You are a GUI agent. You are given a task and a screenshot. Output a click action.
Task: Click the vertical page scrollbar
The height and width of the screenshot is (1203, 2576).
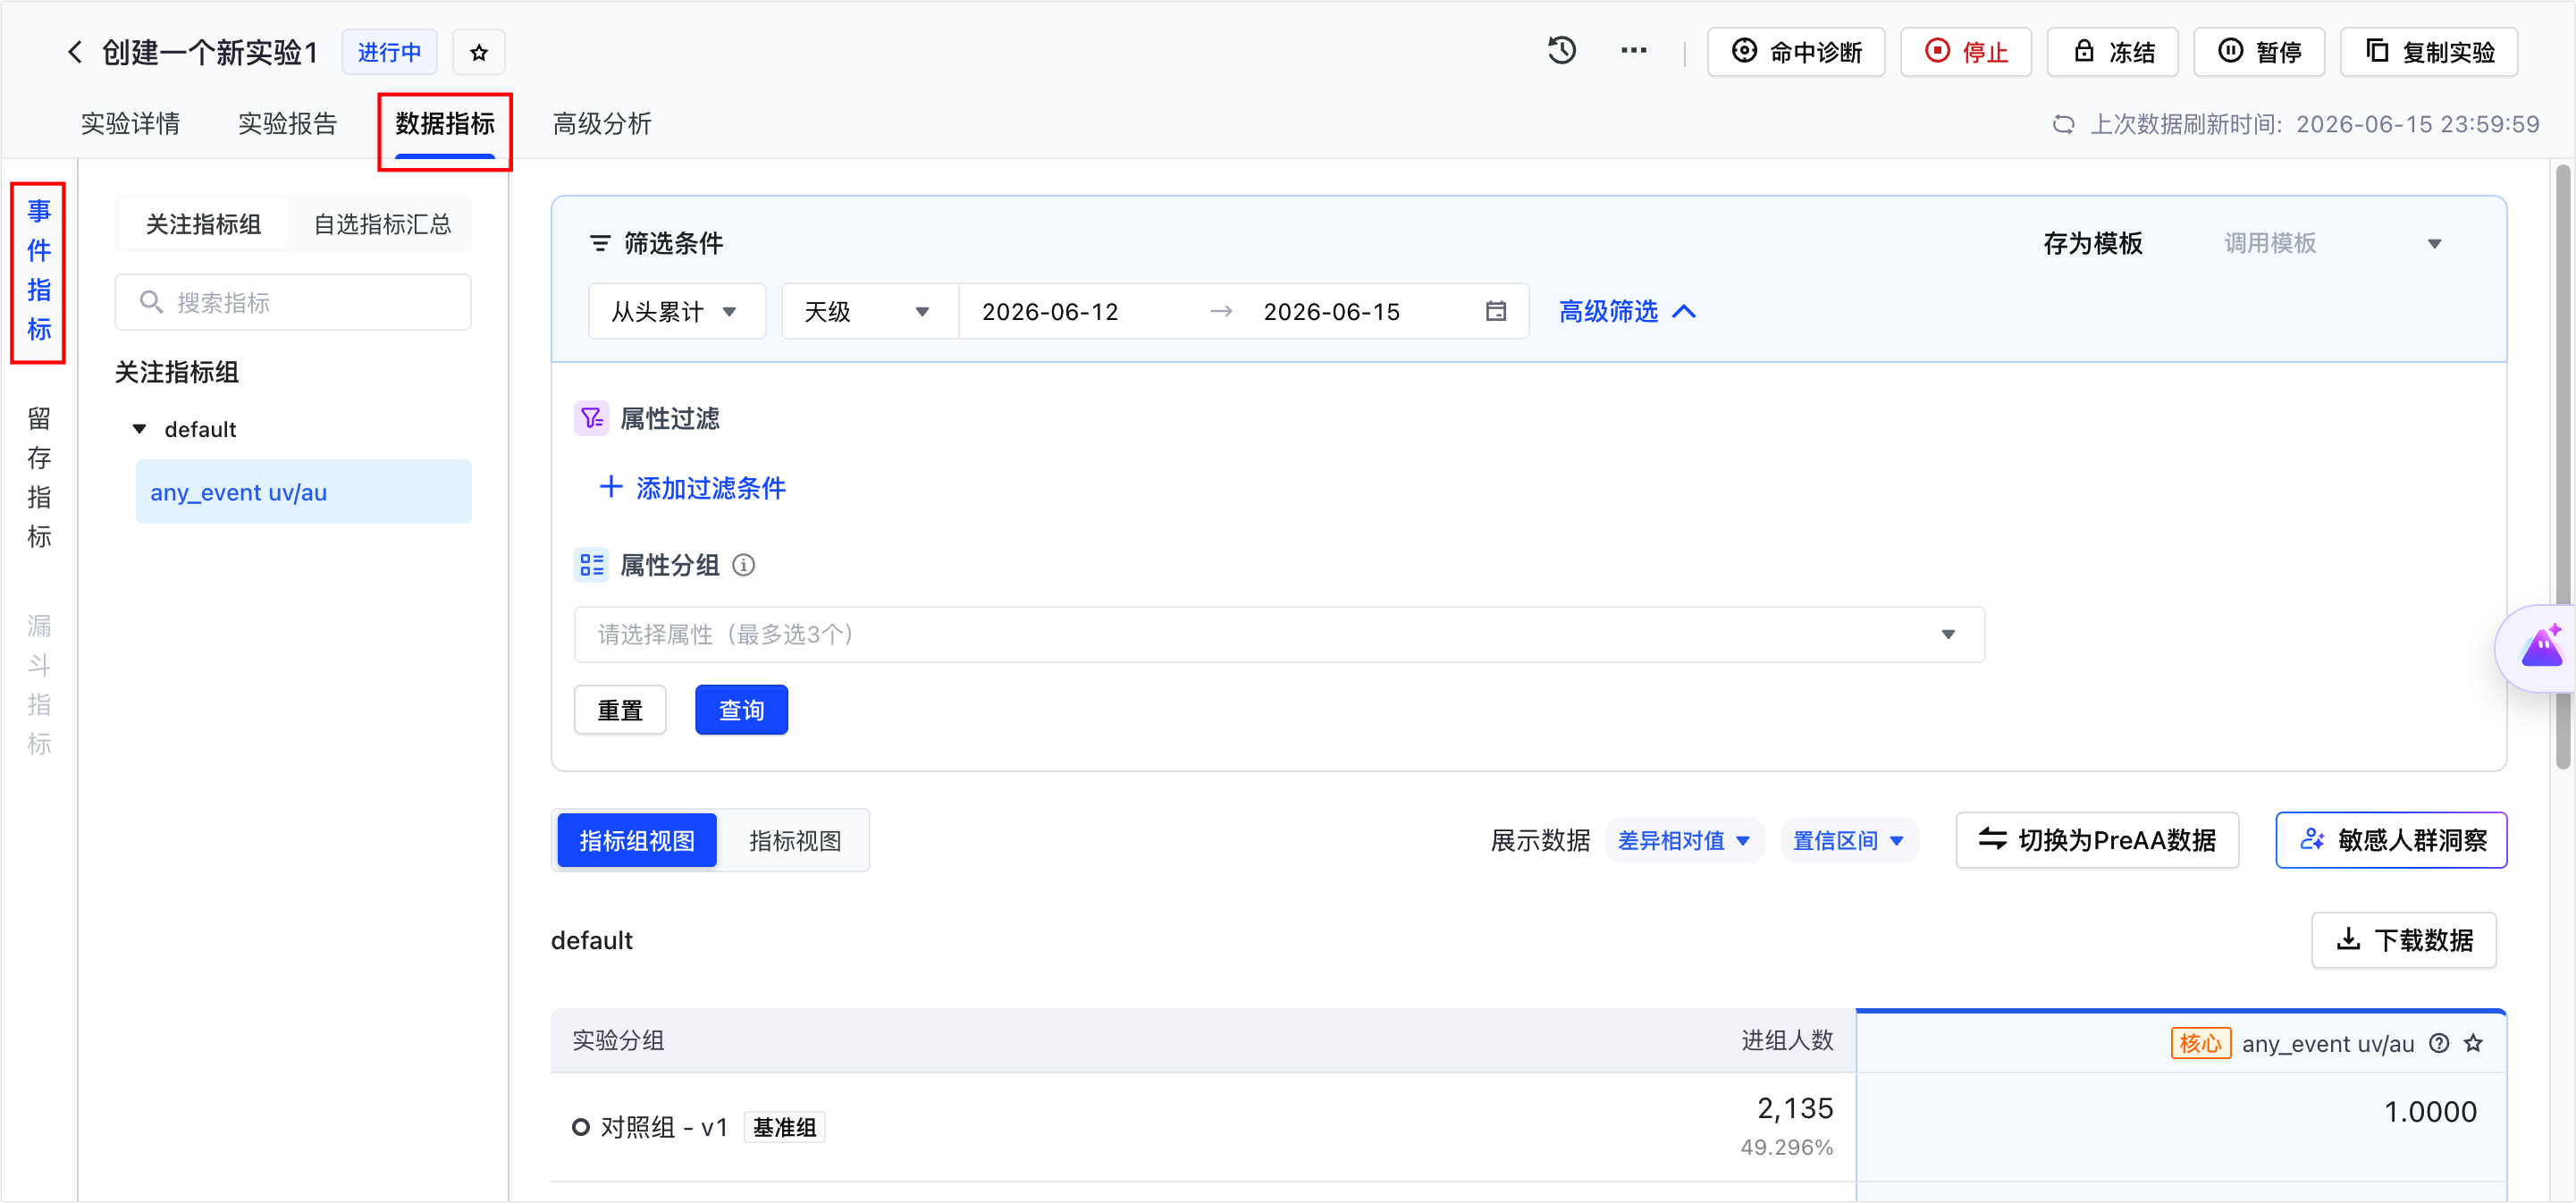2562,468
